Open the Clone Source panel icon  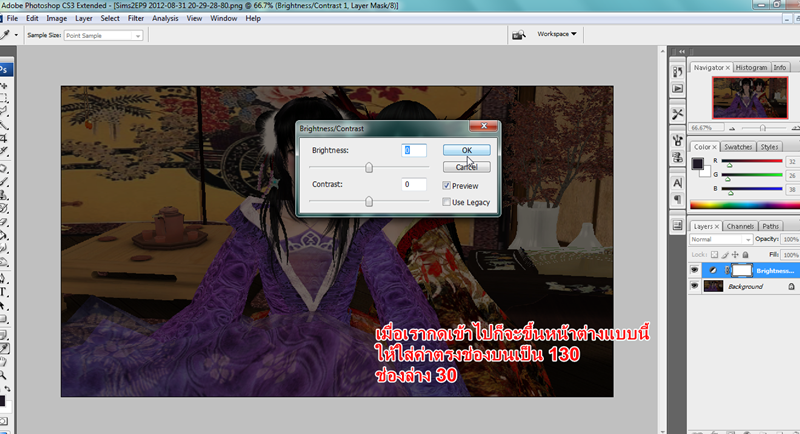pyautogui.click(x=678, y=157)
